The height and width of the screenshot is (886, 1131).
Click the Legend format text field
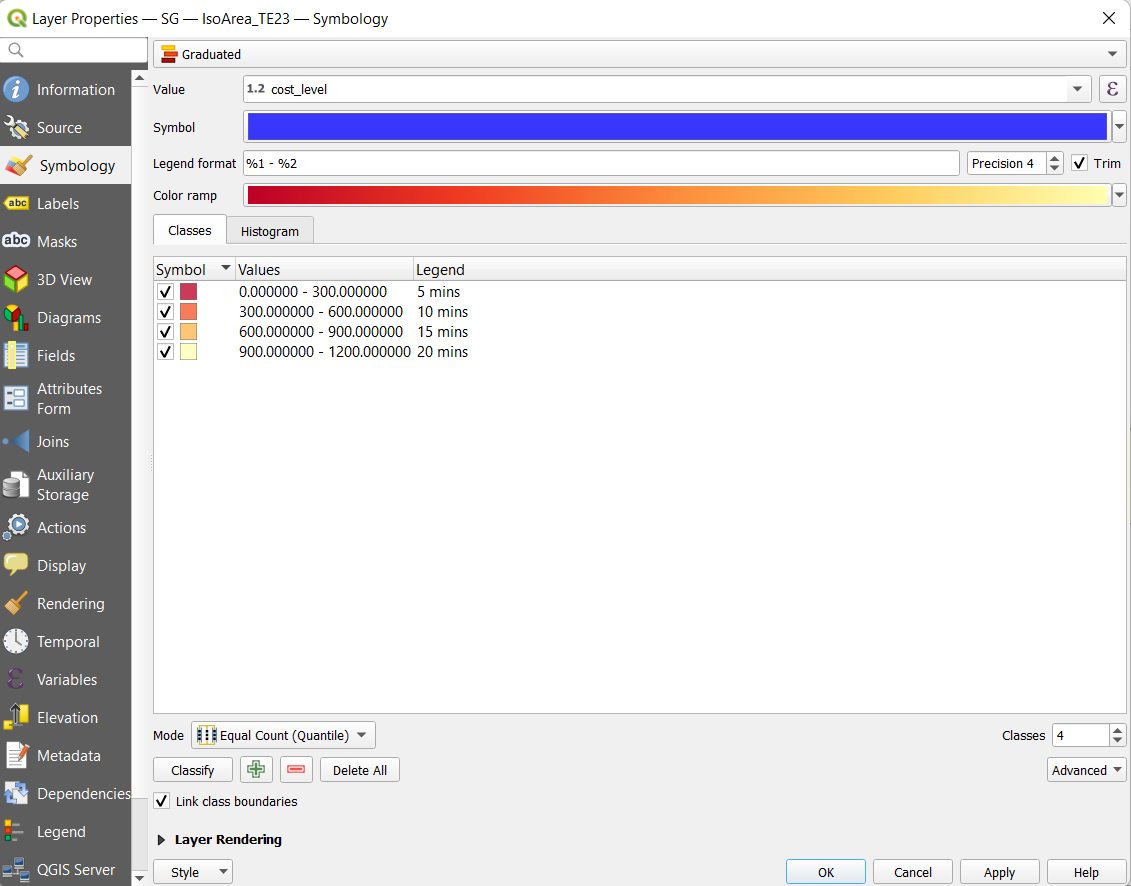tap(600, 163)
